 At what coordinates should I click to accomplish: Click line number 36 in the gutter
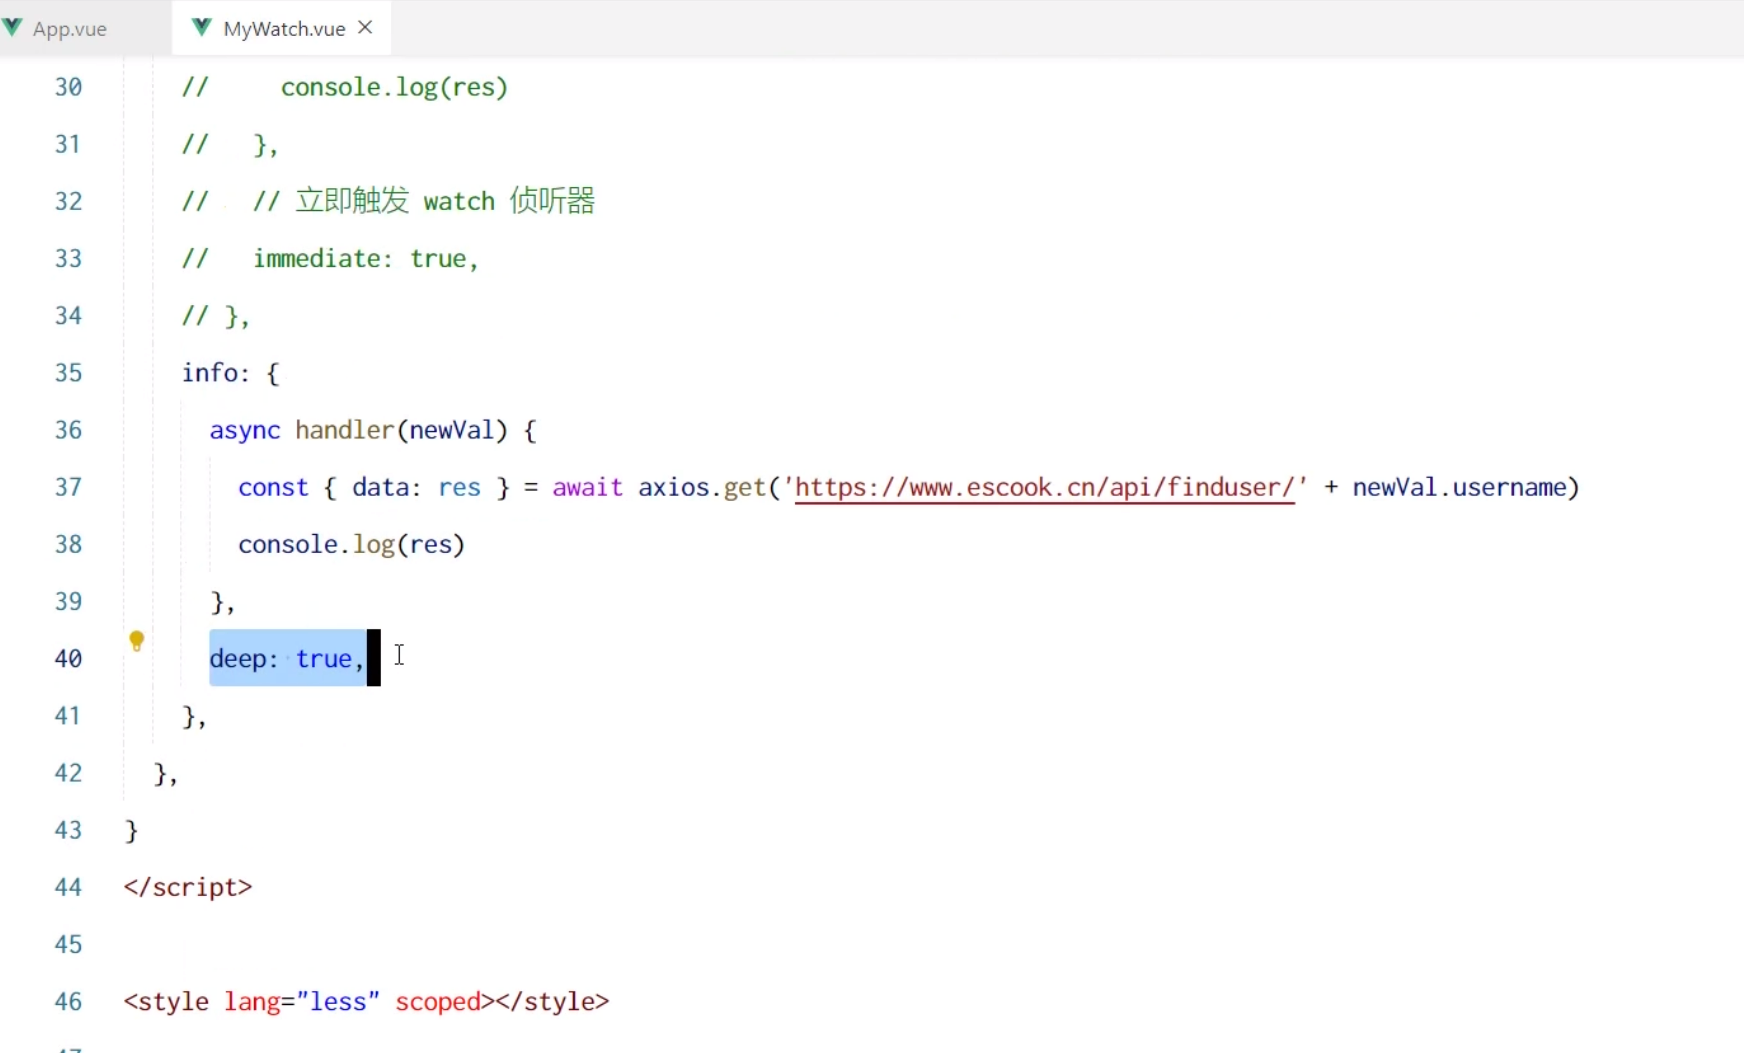68,431
